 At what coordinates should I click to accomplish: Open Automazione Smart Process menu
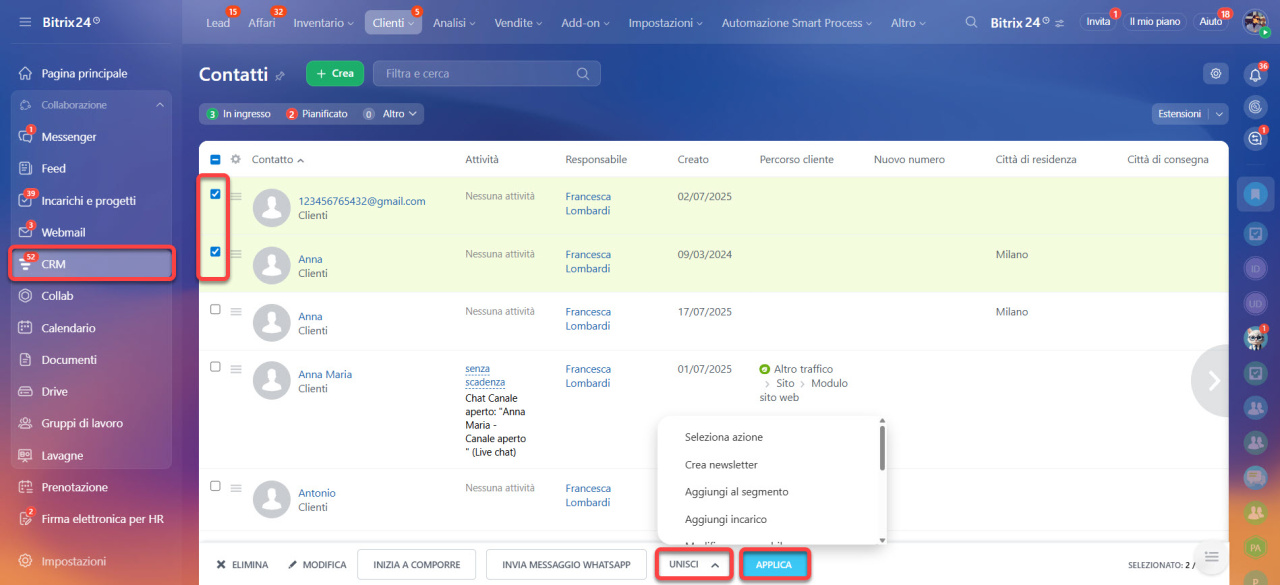pyautogui.click(x=798, y=22)
